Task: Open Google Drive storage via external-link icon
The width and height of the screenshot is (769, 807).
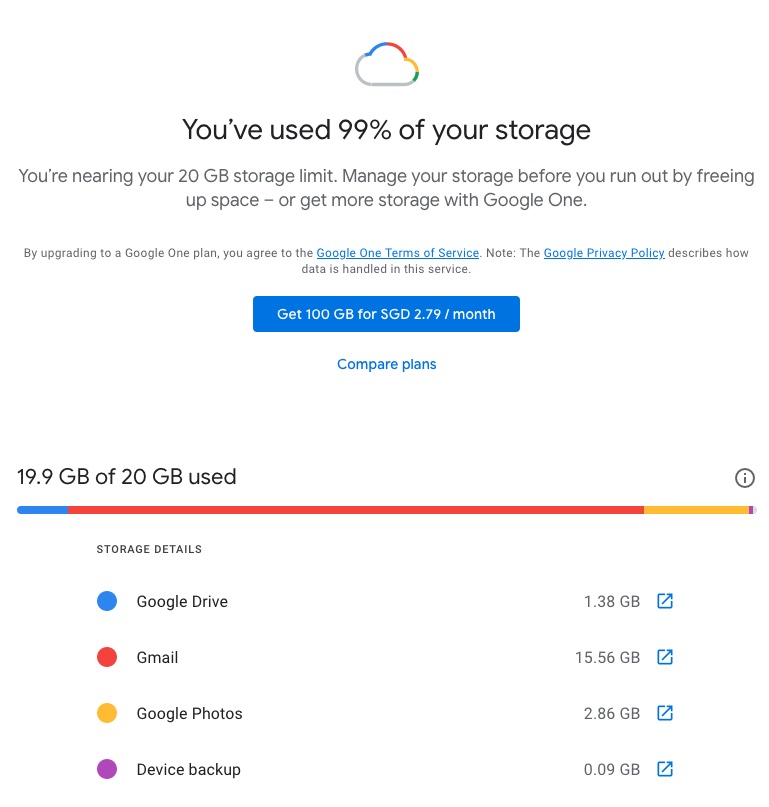Action: [x=664, y=601]
